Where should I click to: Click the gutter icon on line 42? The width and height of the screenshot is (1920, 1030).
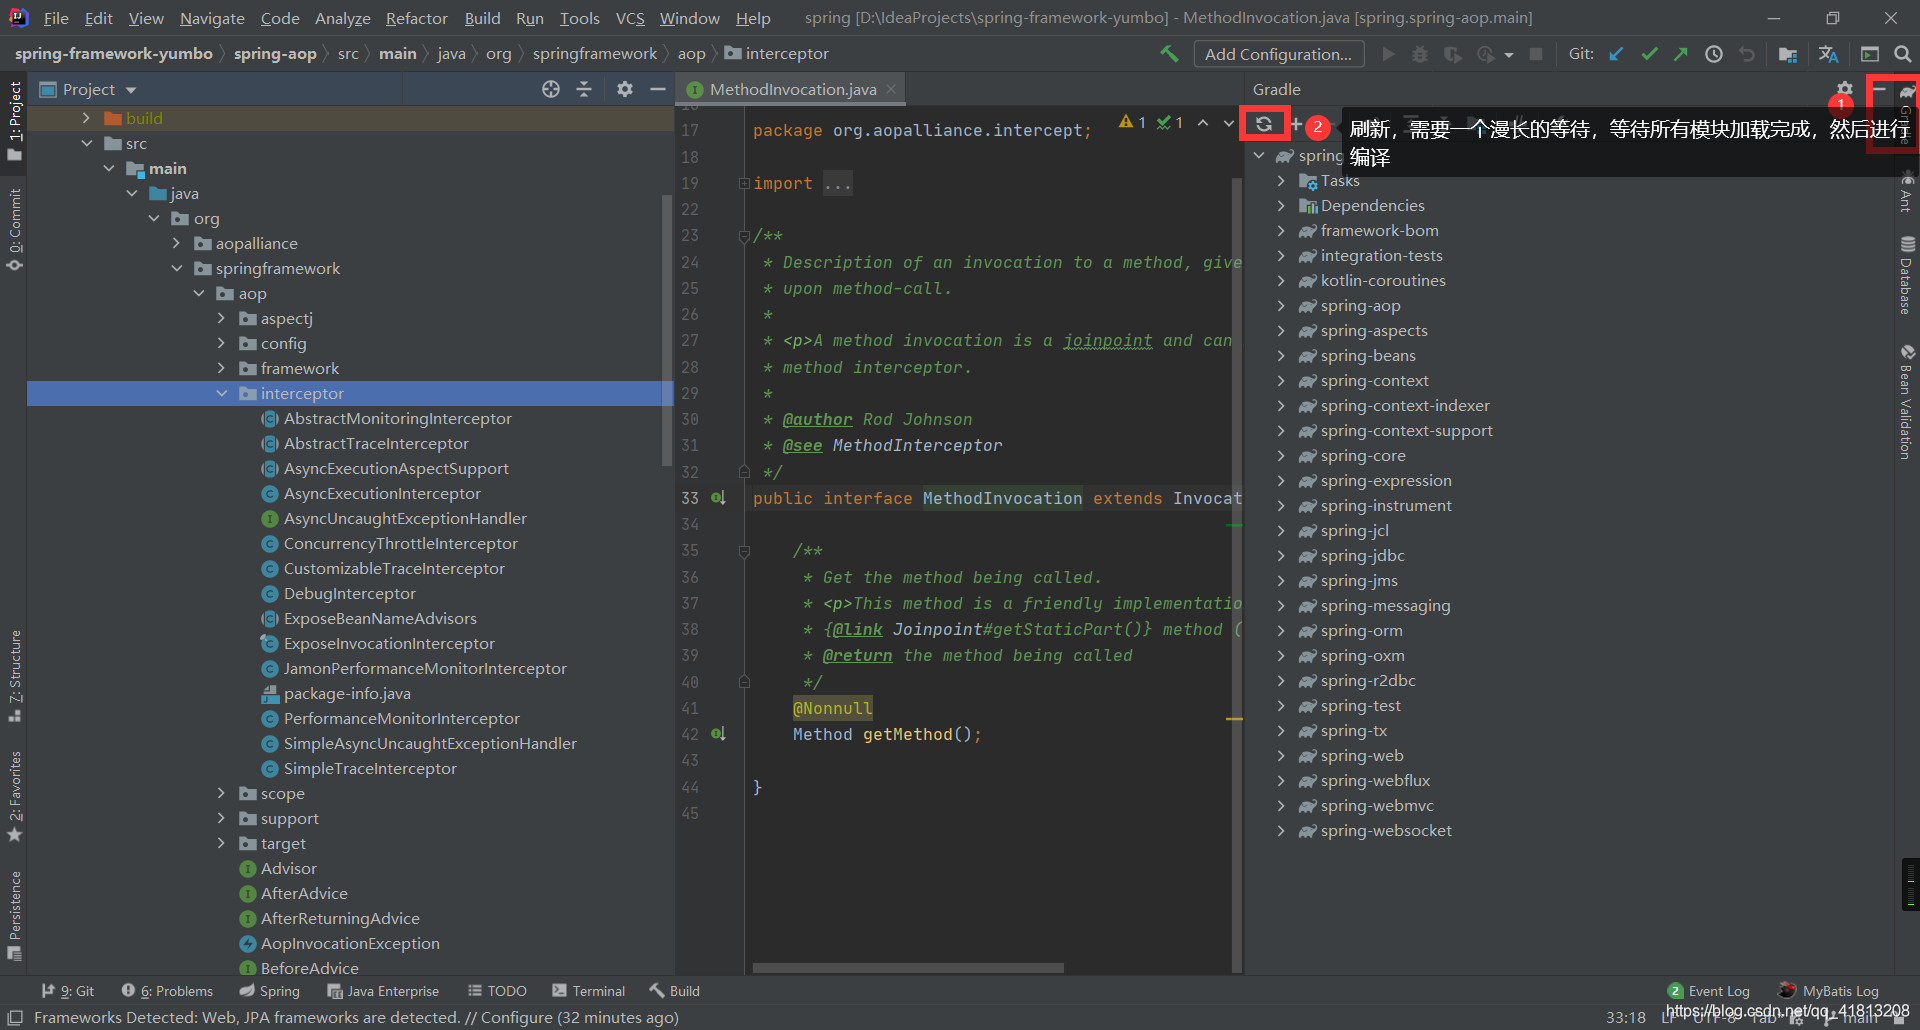click(x=718, y=733)
